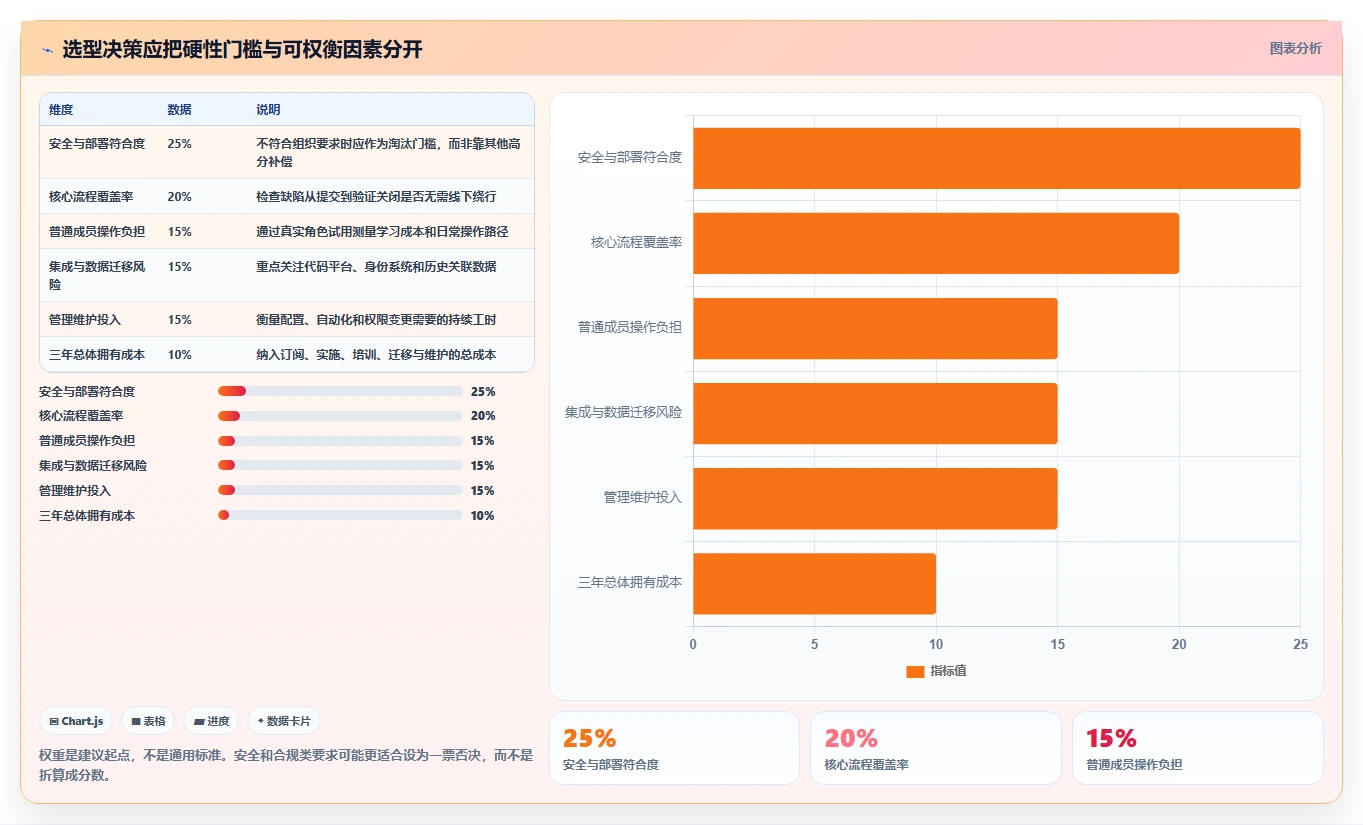This screenshot has height=825, width=1363.
Task: Click the pulse icon beside the title
Action: 47,49
